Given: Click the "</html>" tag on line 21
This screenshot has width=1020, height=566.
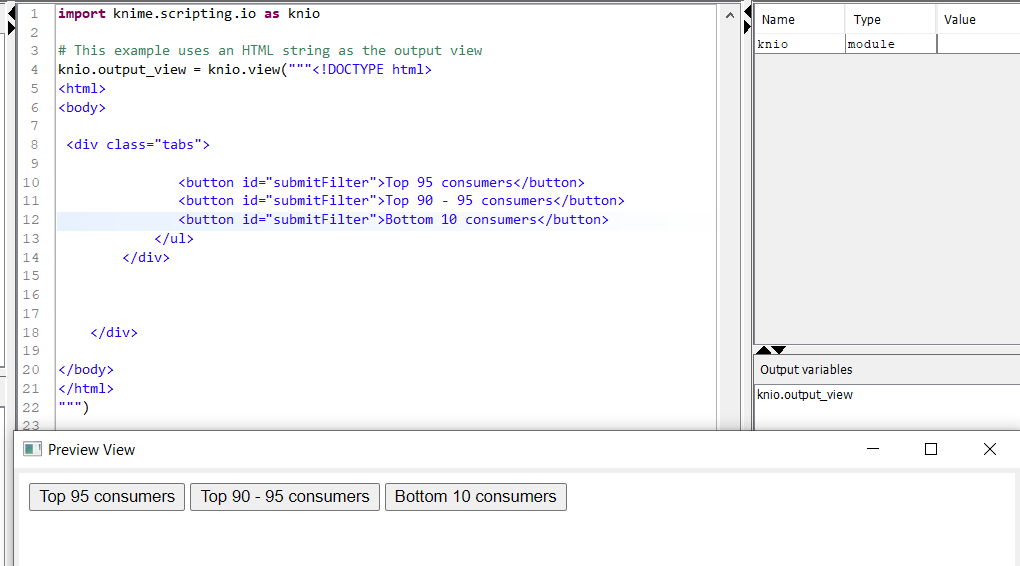Looking at the screenshot, I should tap(85, 388).
